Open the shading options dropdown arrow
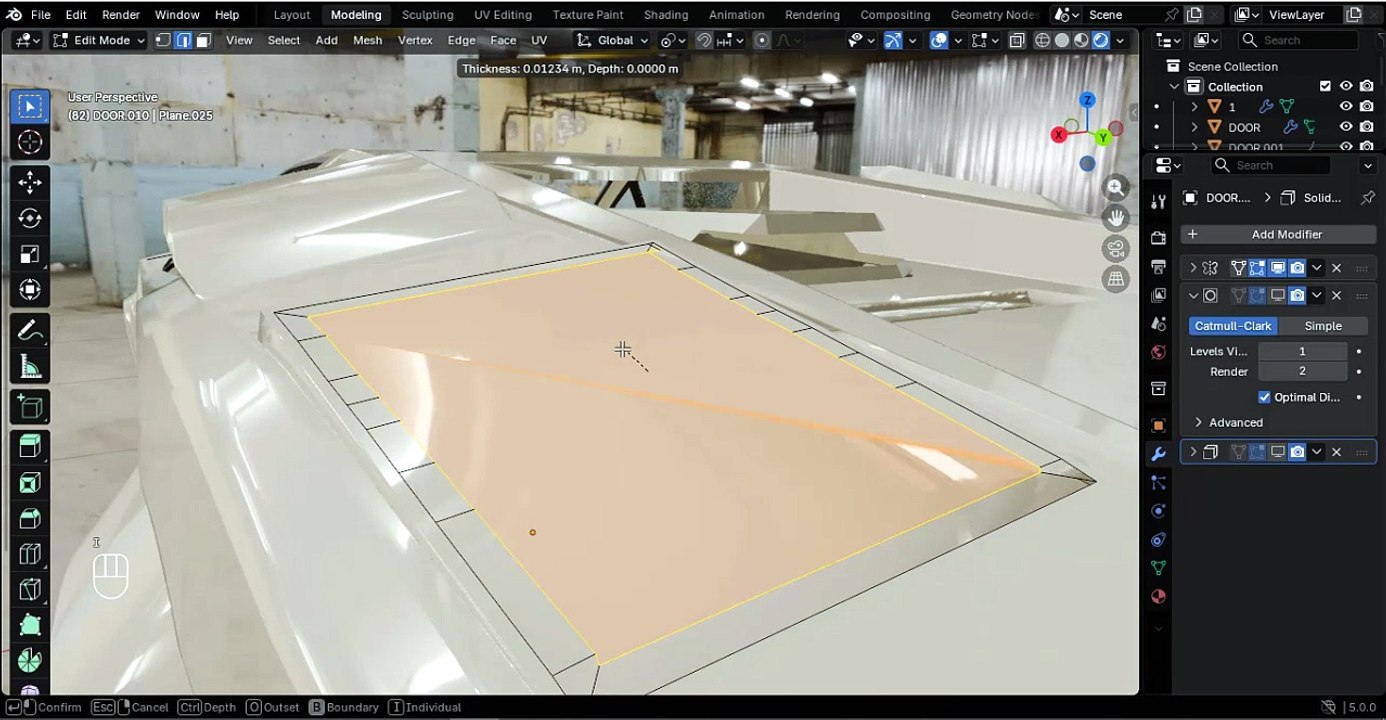Image resolution: width=1386 pixels, height=720 pixels. coord(1121,40)
